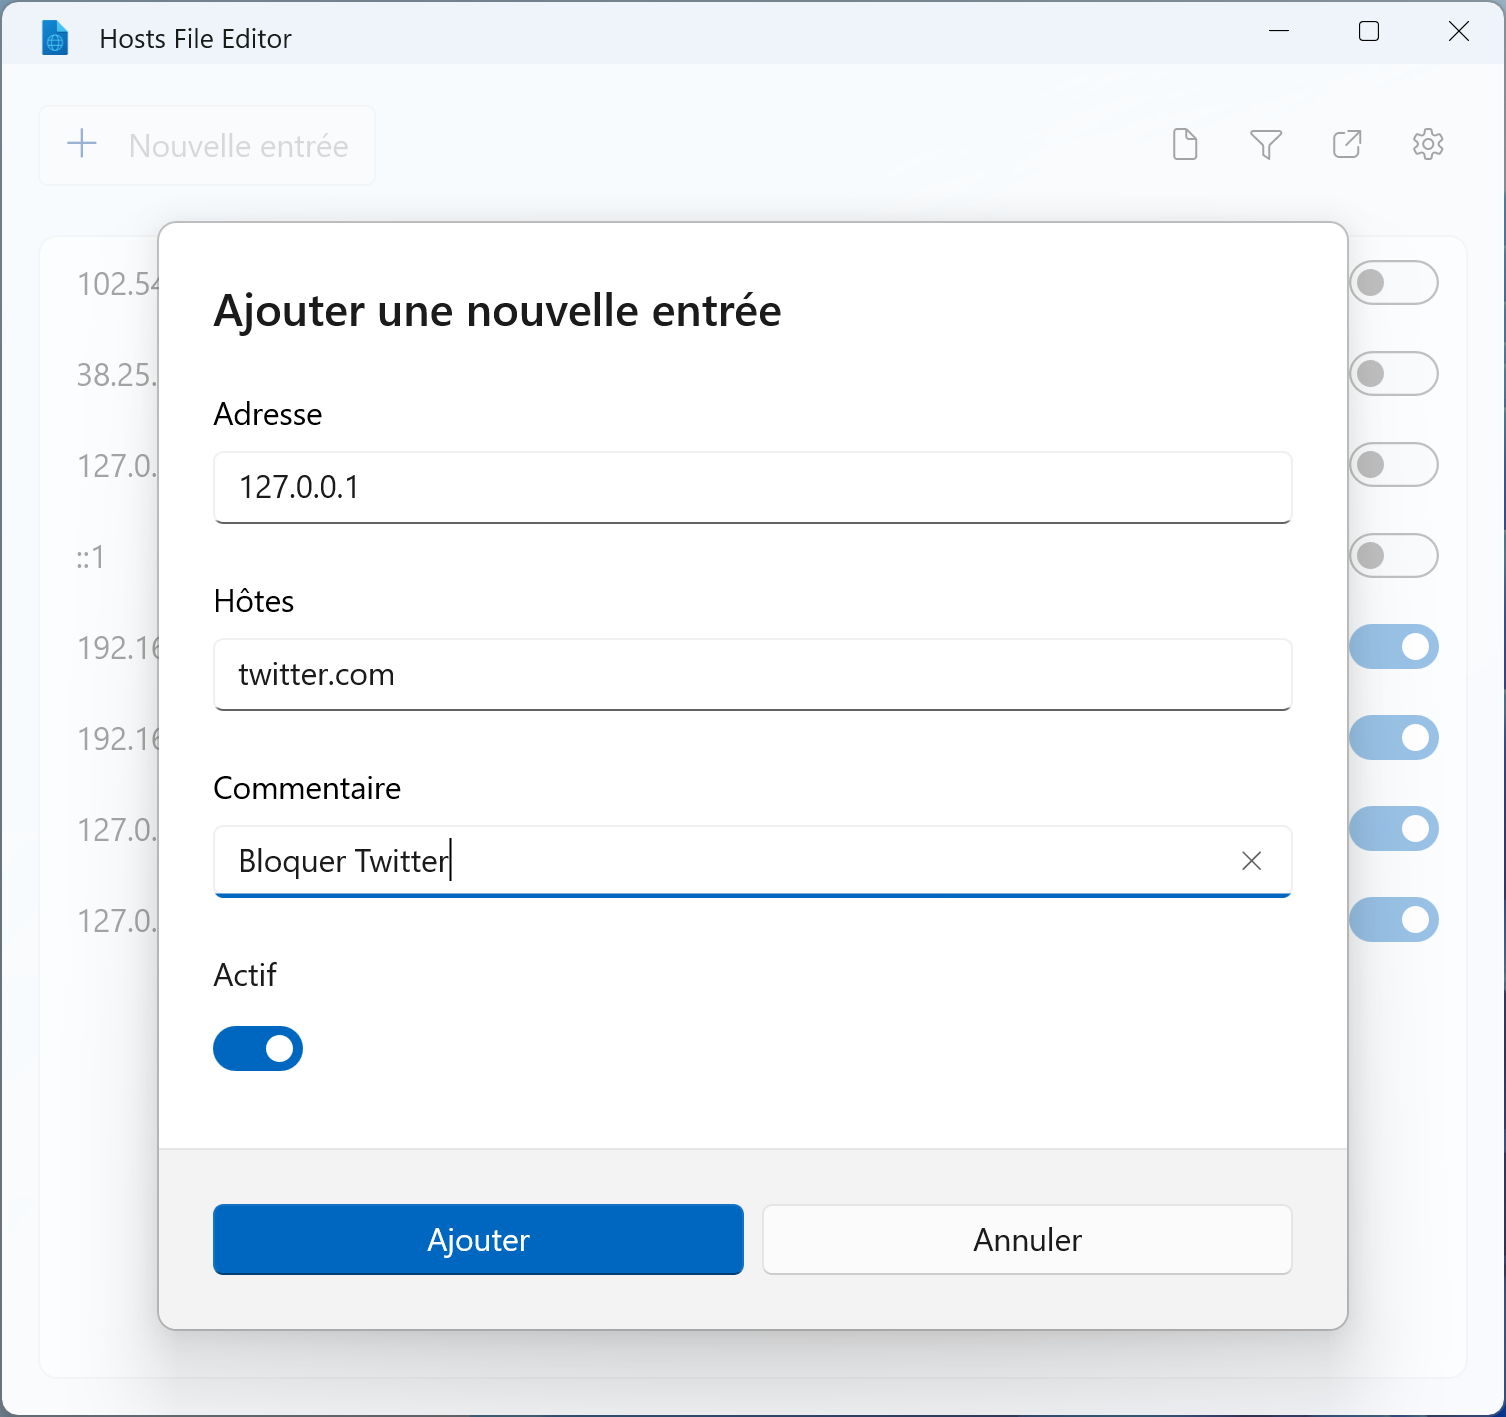This screenshot has height=1417, width=1506.
Task: Click the Adresse input field containing 127.0.0.1
Action: [752, 487]
